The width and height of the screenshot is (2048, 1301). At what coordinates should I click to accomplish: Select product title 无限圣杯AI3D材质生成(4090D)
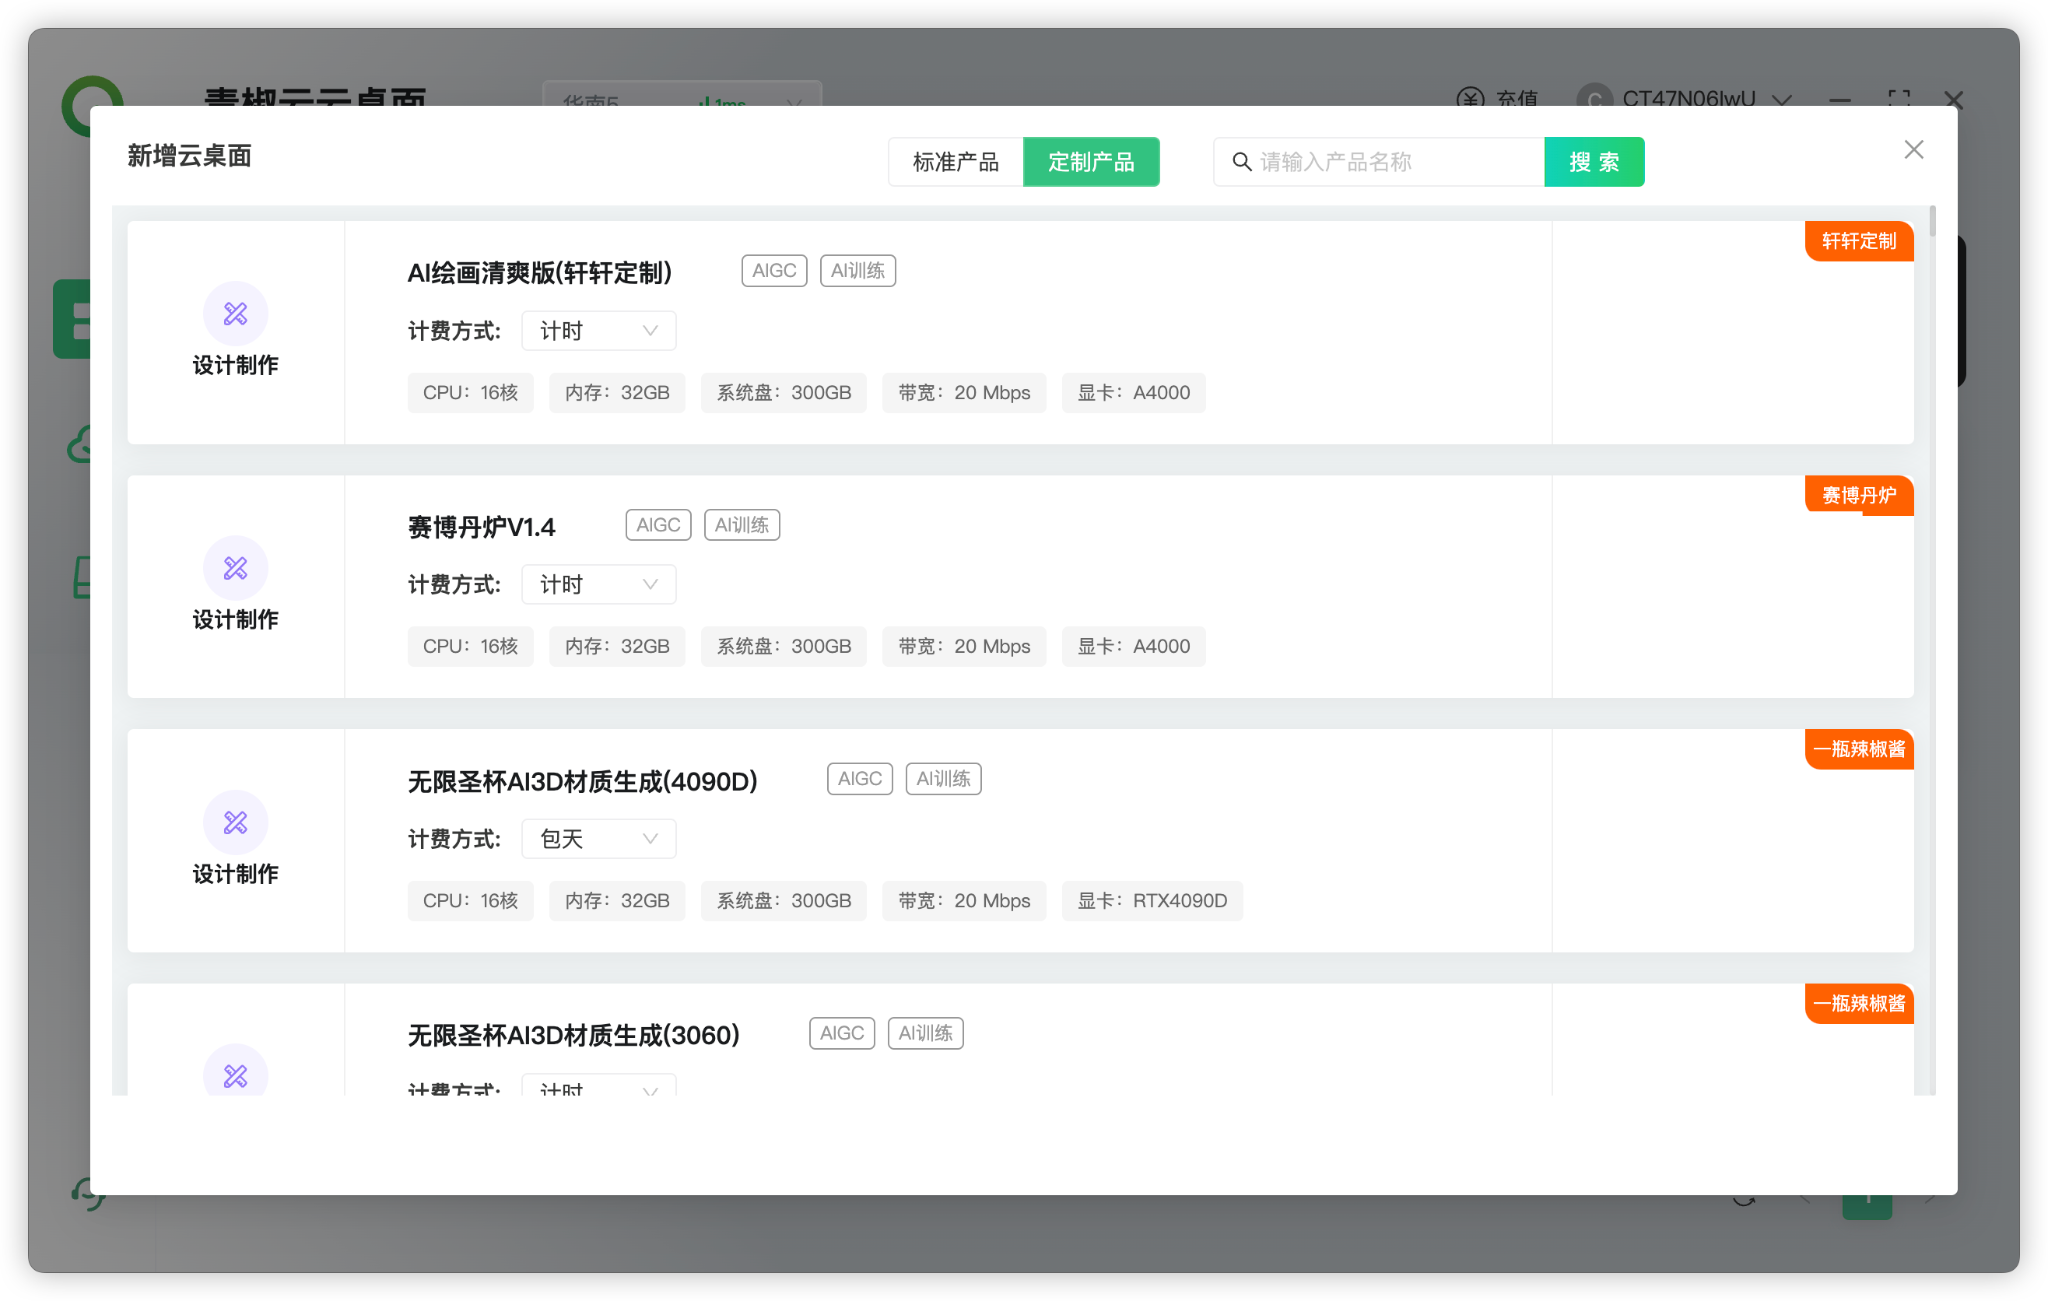pyautogui.click(x=583, y=781)
